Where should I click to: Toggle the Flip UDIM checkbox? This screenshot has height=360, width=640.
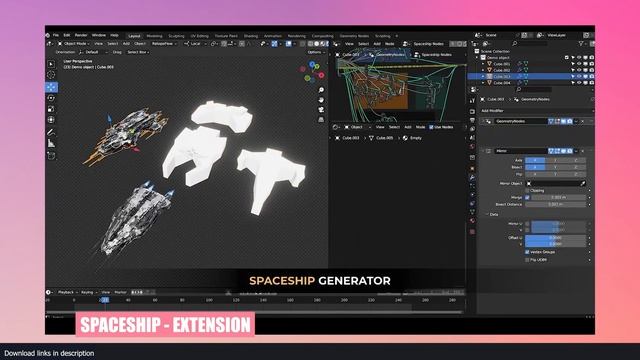coord(527,260)
